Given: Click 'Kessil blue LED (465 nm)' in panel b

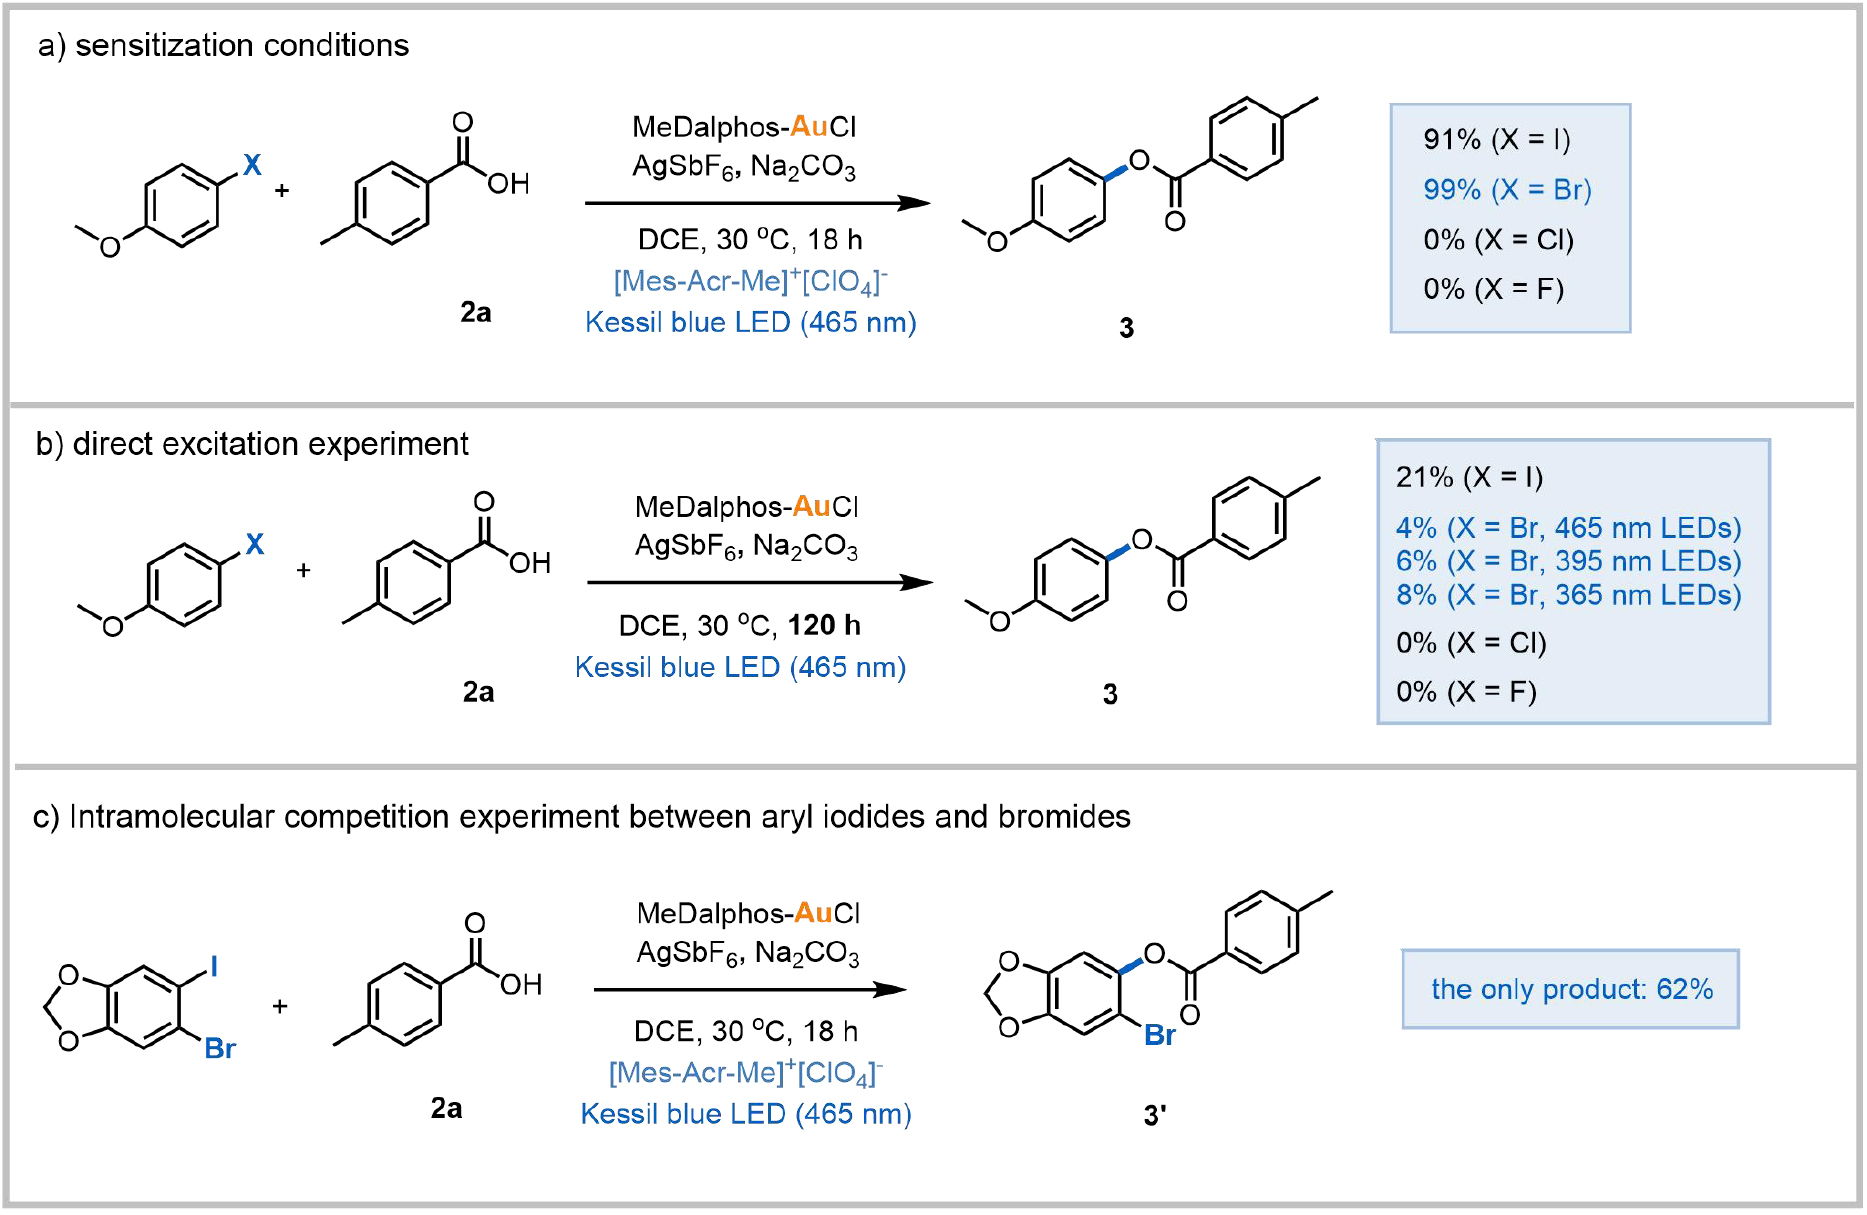Looking at the screenshot, I should coord(740,667).
